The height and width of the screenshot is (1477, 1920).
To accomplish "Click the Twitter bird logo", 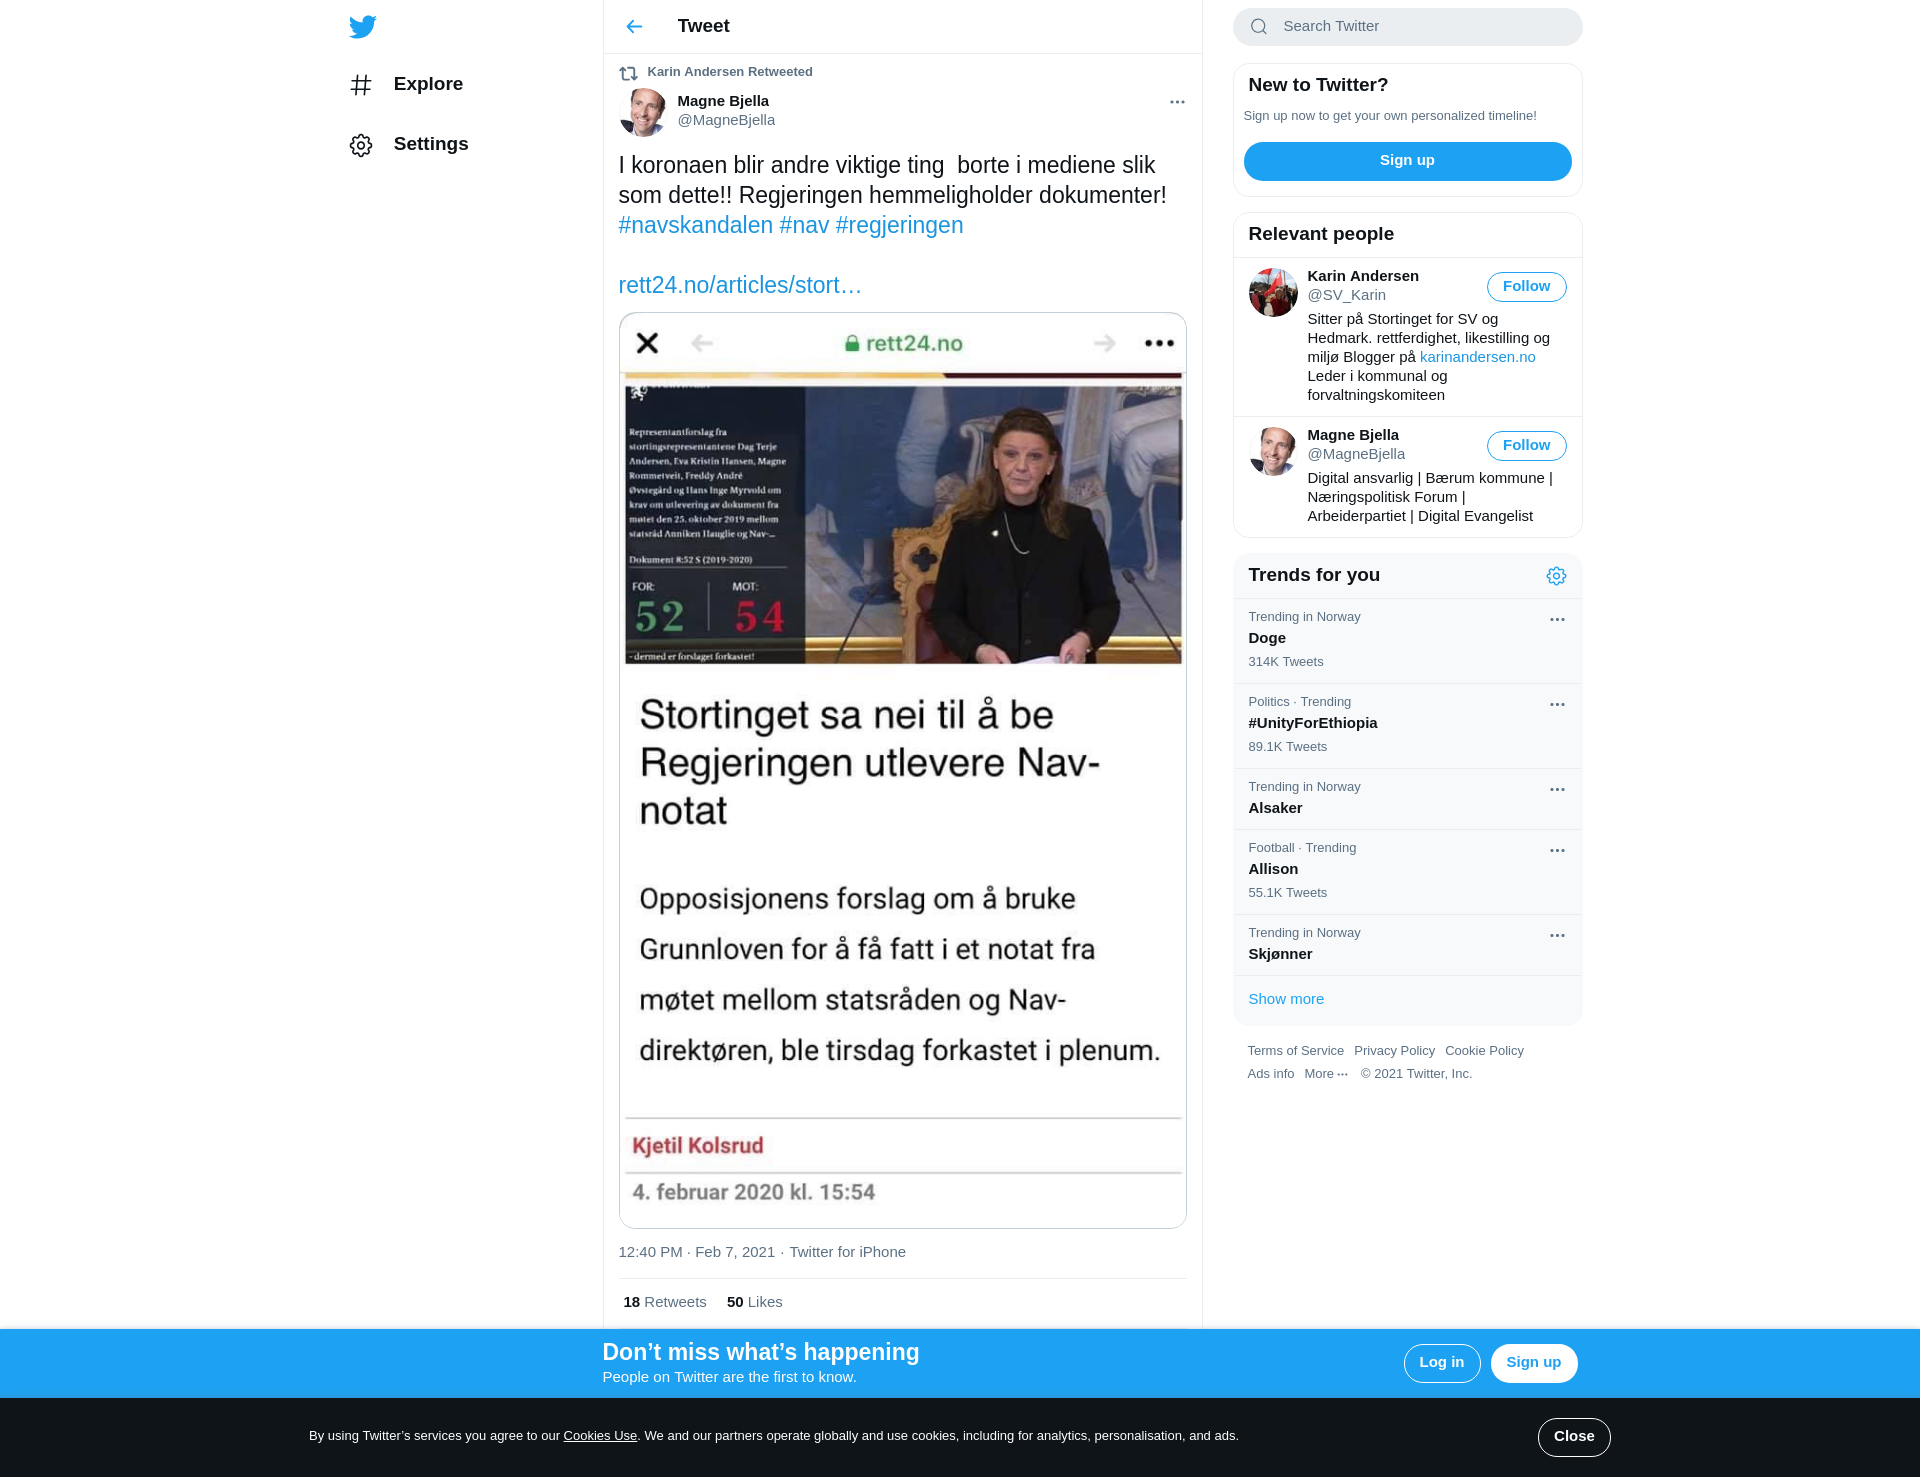I will [362, 27].
